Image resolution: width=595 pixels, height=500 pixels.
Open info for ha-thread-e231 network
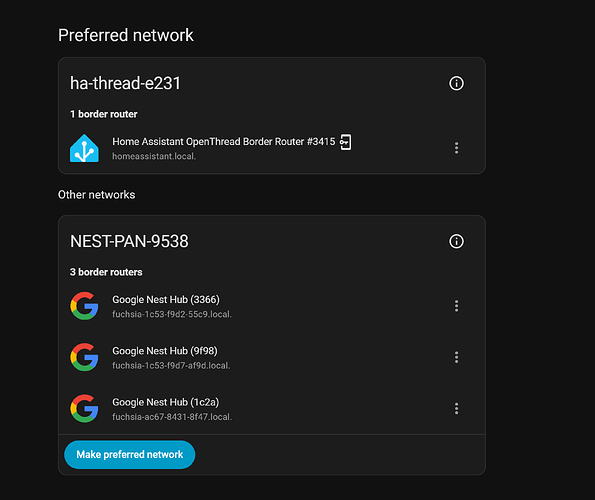(456, 83)
